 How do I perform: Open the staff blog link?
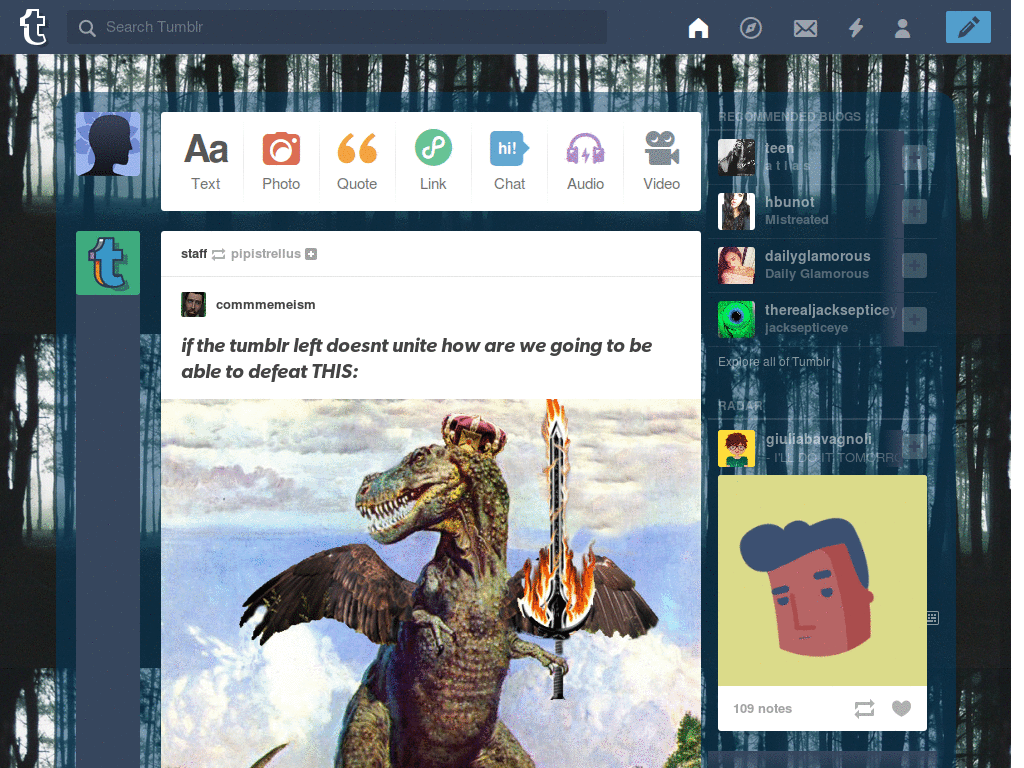pos(194,253)
